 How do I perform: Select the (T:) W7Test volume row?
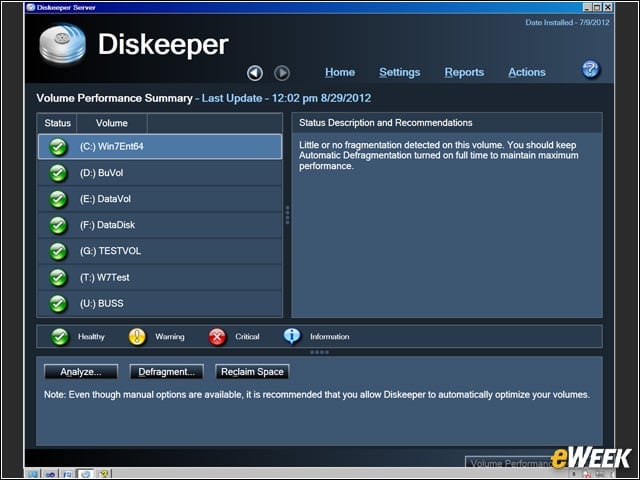point(160,278)
